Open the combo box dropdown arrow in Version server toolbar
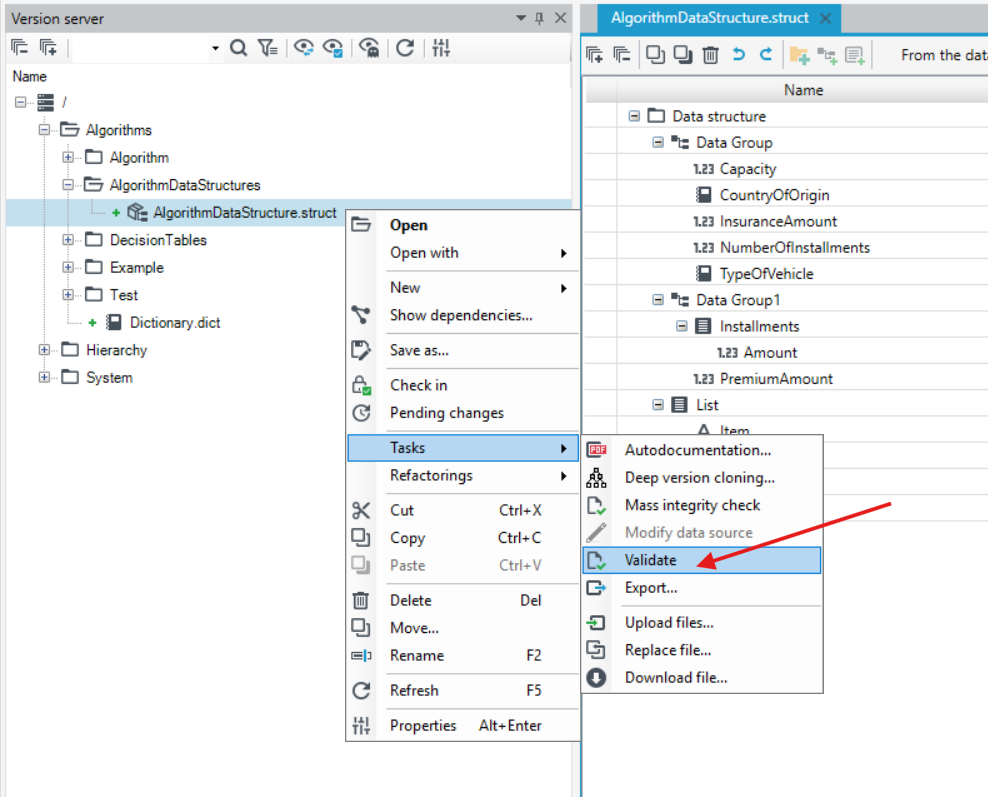The height and width of the screenshot is (797, 988). pos(215,48)
